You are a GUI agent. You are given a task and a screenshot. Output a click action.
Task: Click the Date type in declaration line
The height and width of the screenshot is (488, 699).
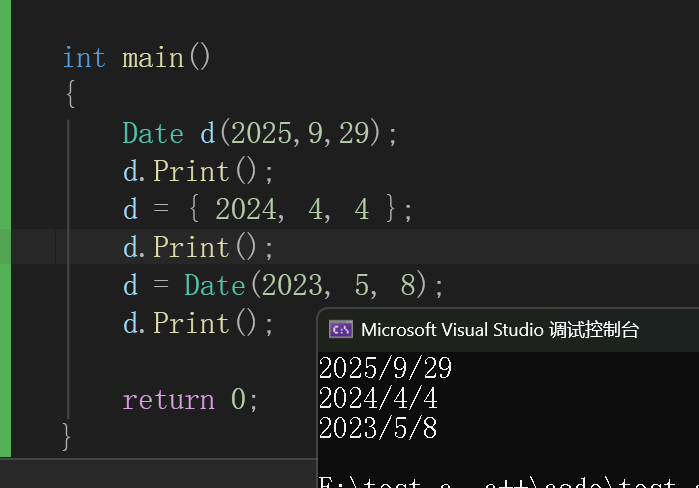[153, 133]
